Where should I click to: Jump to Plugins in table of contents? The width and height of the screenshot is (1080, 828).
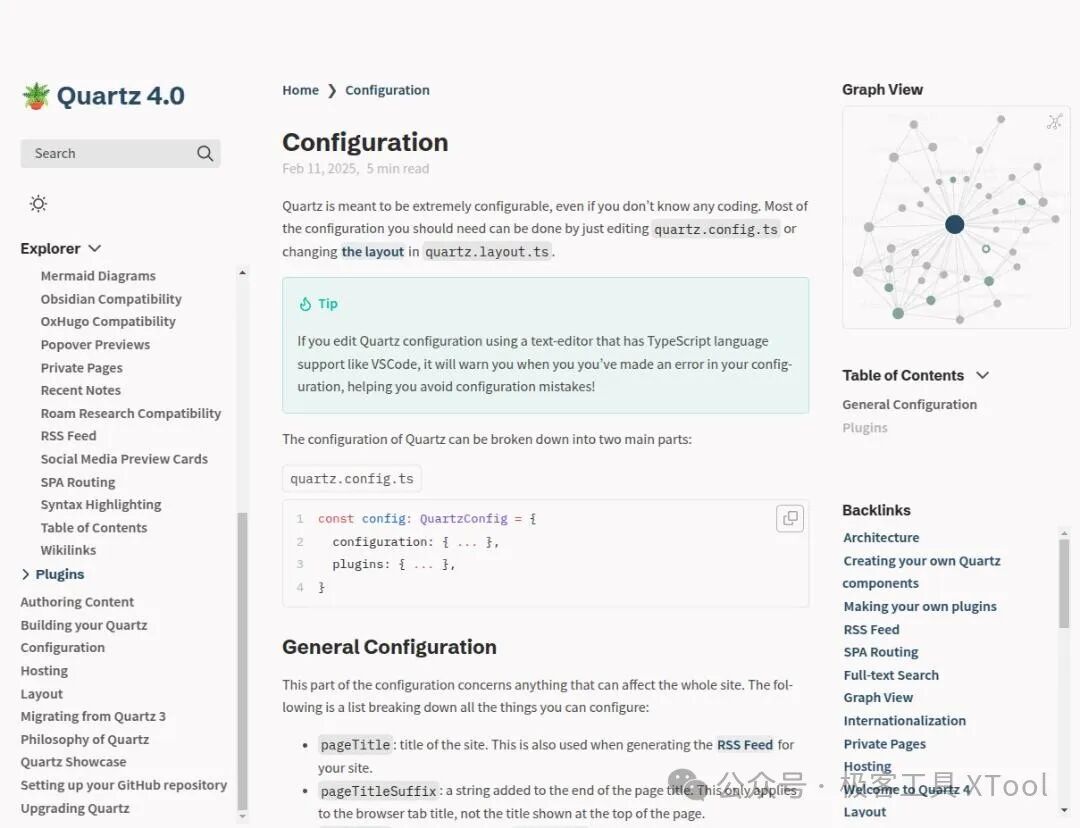864,428
